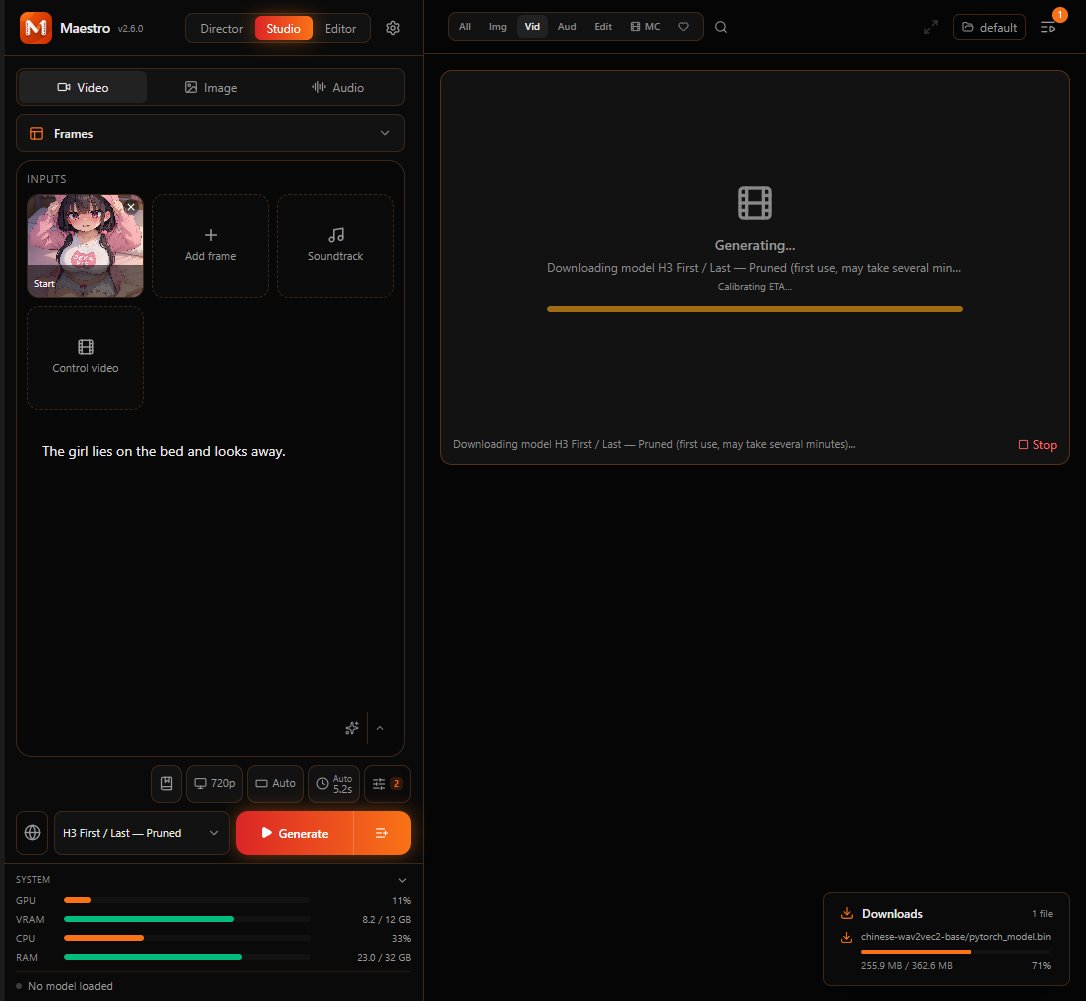This screenshot has height=1001, width=1086.
Task: Expand the Frames mode dropdown
Action: (211, 133)
